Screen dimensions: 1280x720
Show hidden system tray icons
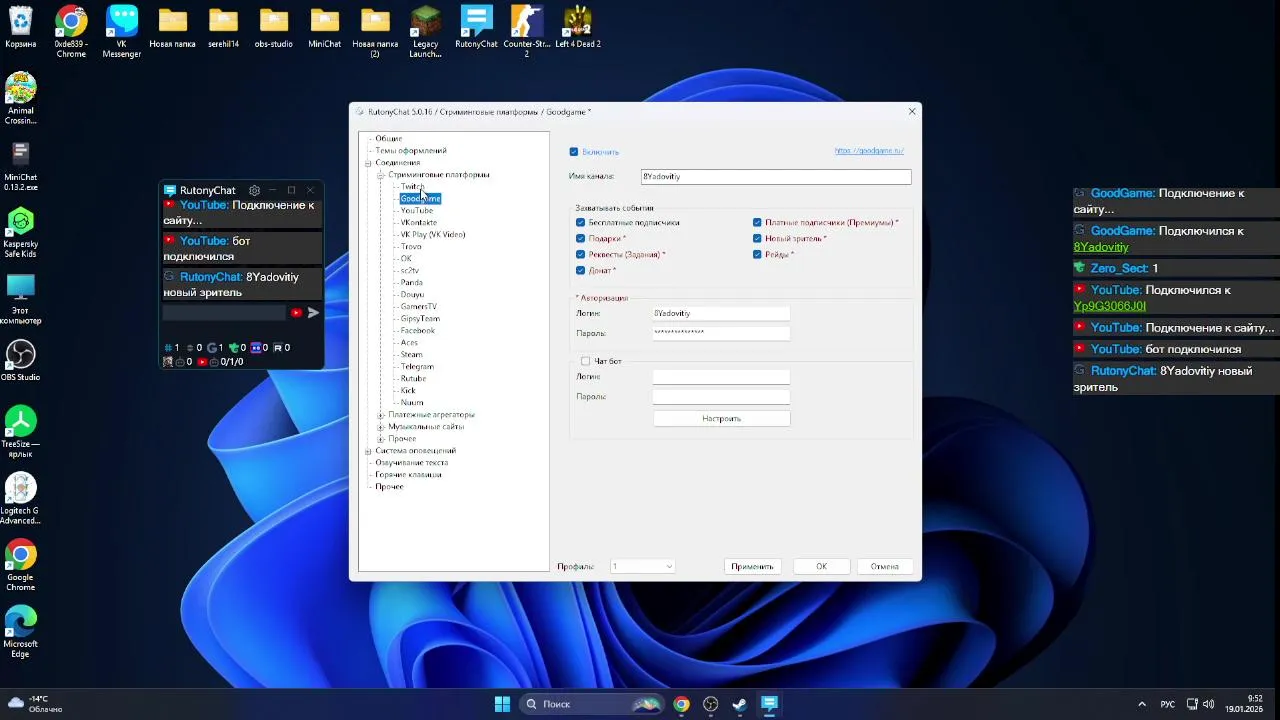[1142, 704]
